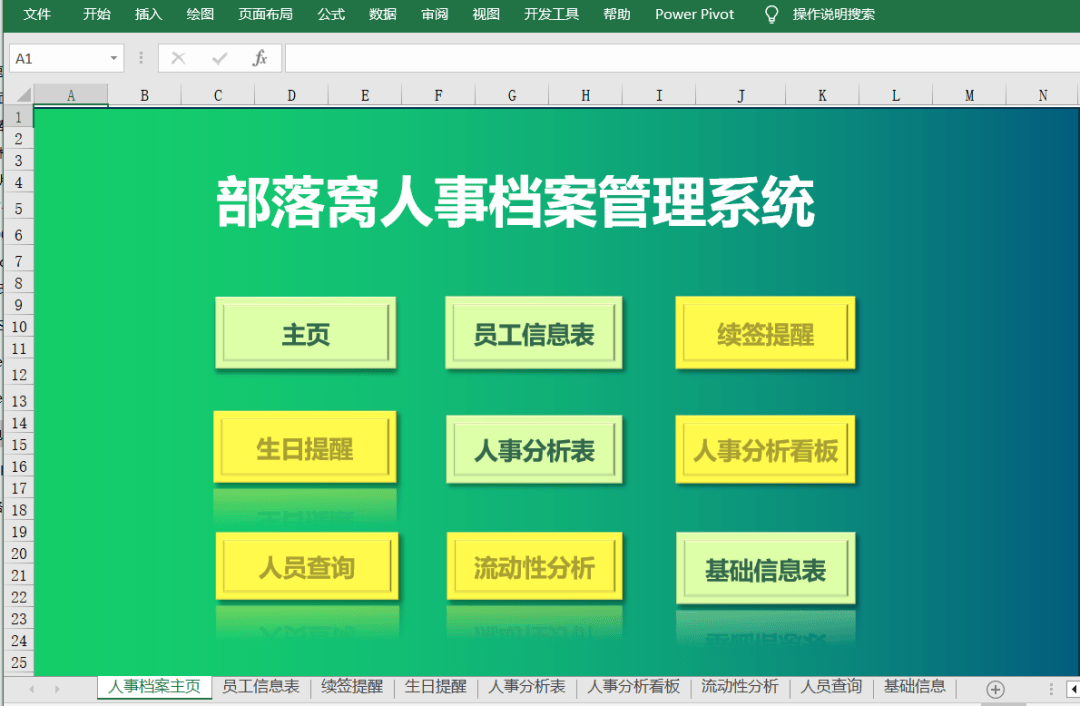Click the formula bar enter checkmark icon
The height and width of the screenshot is (706, 1080).
pos(219,59)
